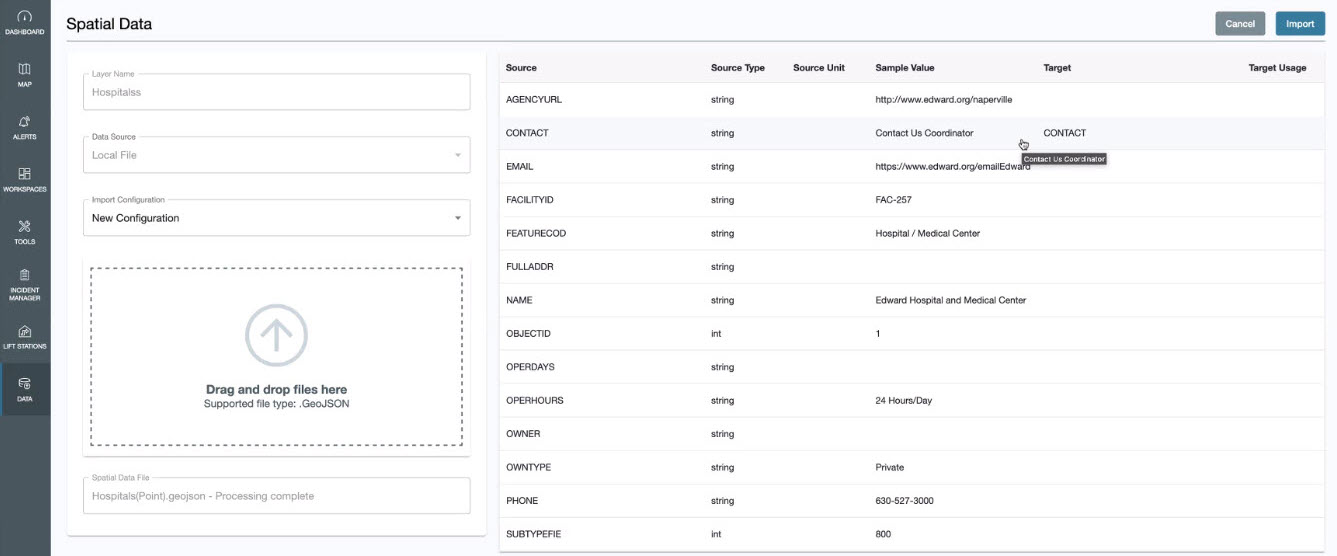Expand the Import Configuration dropdown
The height and width of the screenshot is (556, 1337).
(458, 218)
